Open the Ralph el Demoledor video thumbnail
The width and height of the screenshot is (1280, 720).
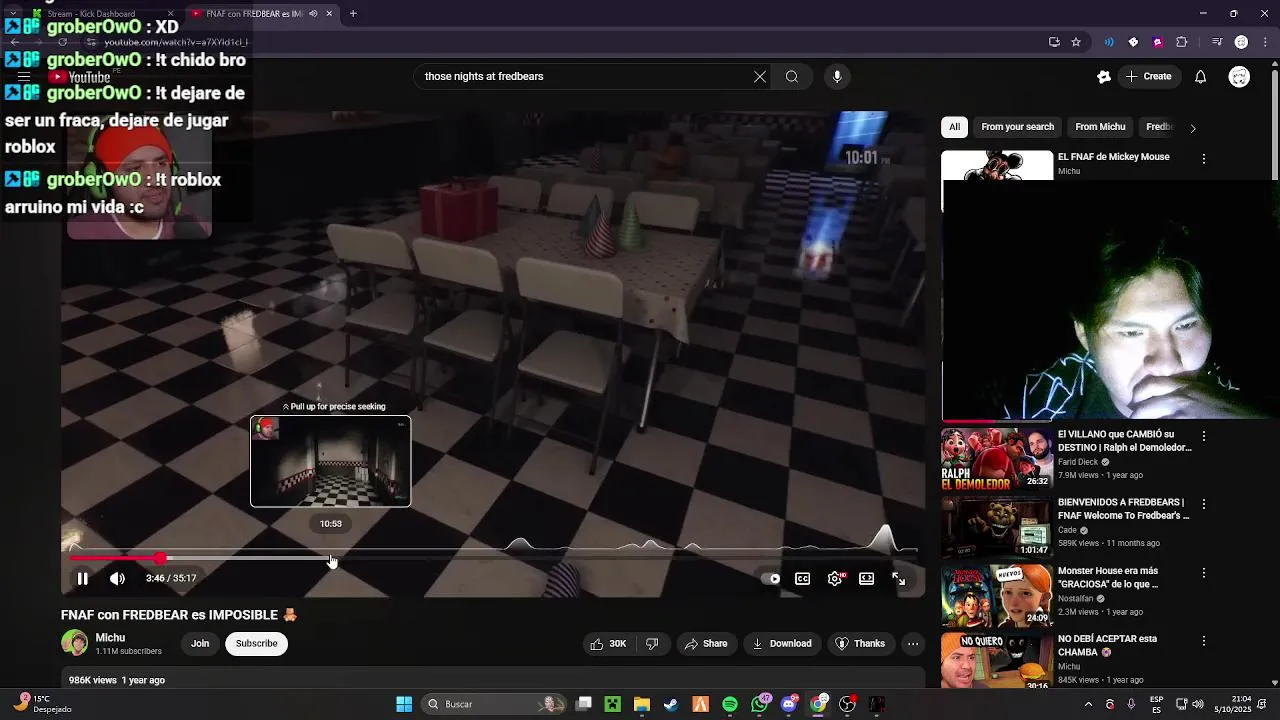pyautogui.click(x=997, y=458)
